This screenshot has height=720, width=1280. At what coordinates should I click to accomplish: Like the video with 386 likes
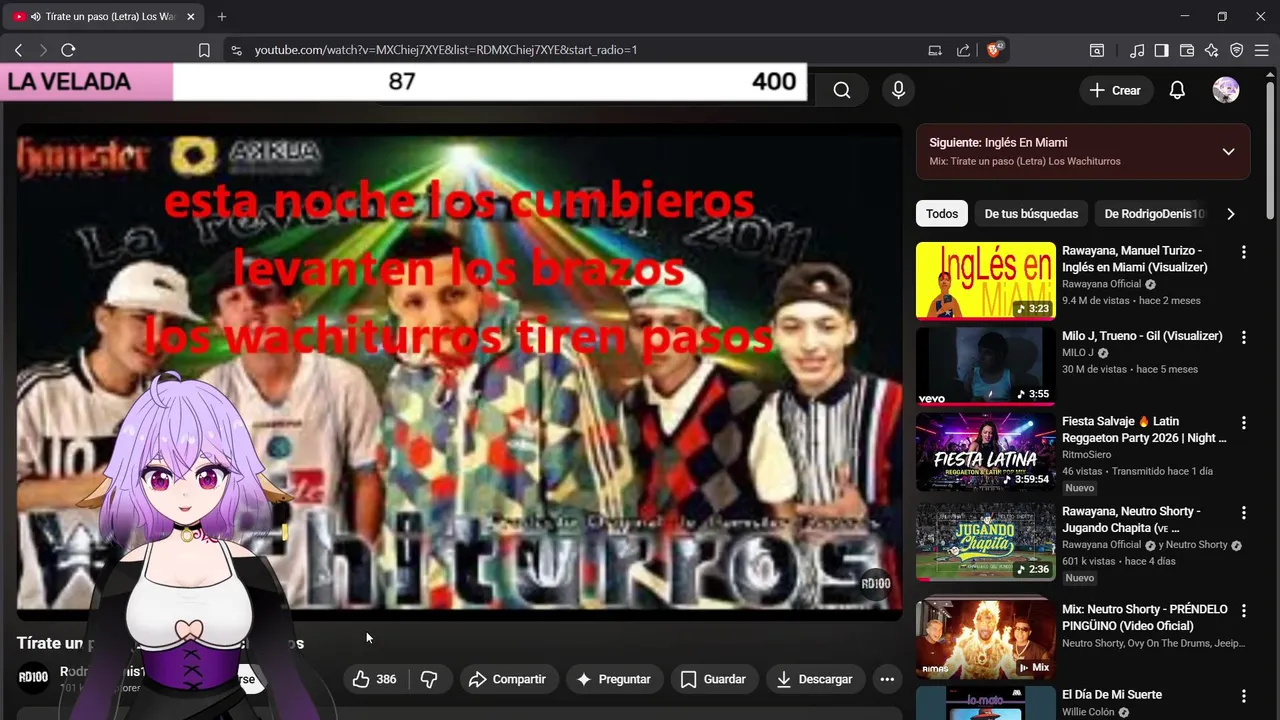[375, 679]
